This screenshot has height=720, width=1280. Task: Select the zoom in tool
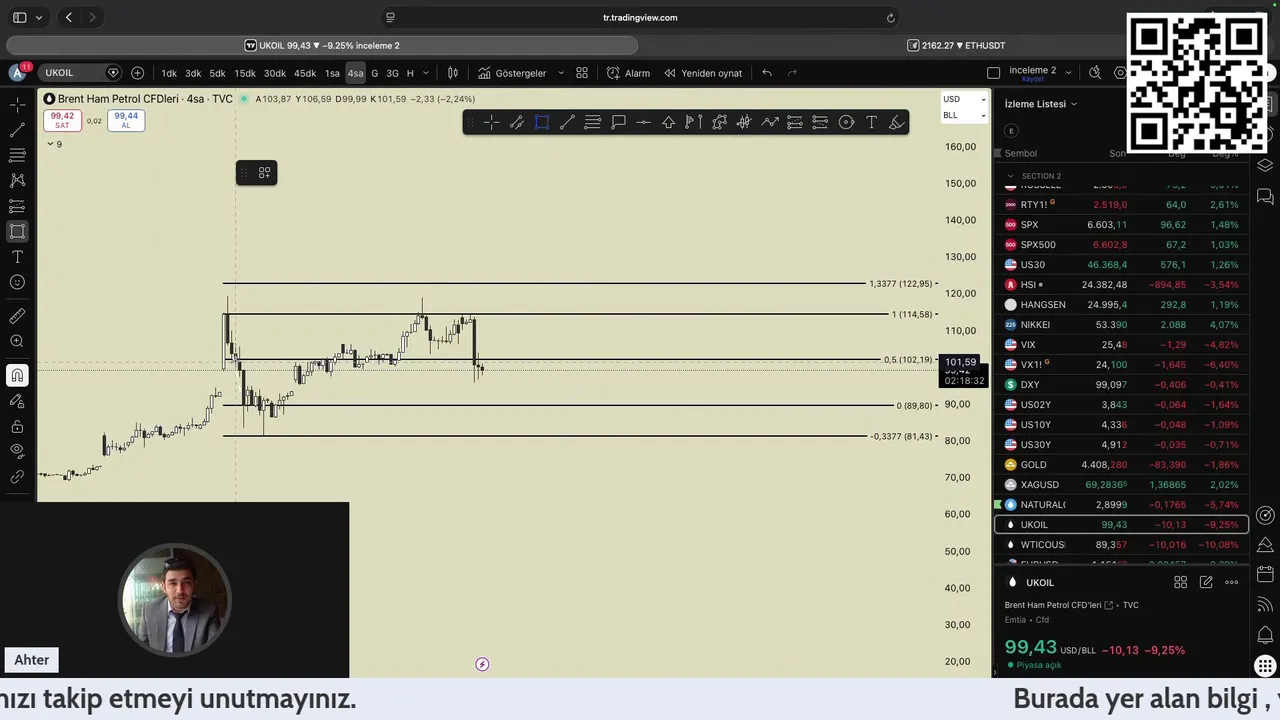18,341
